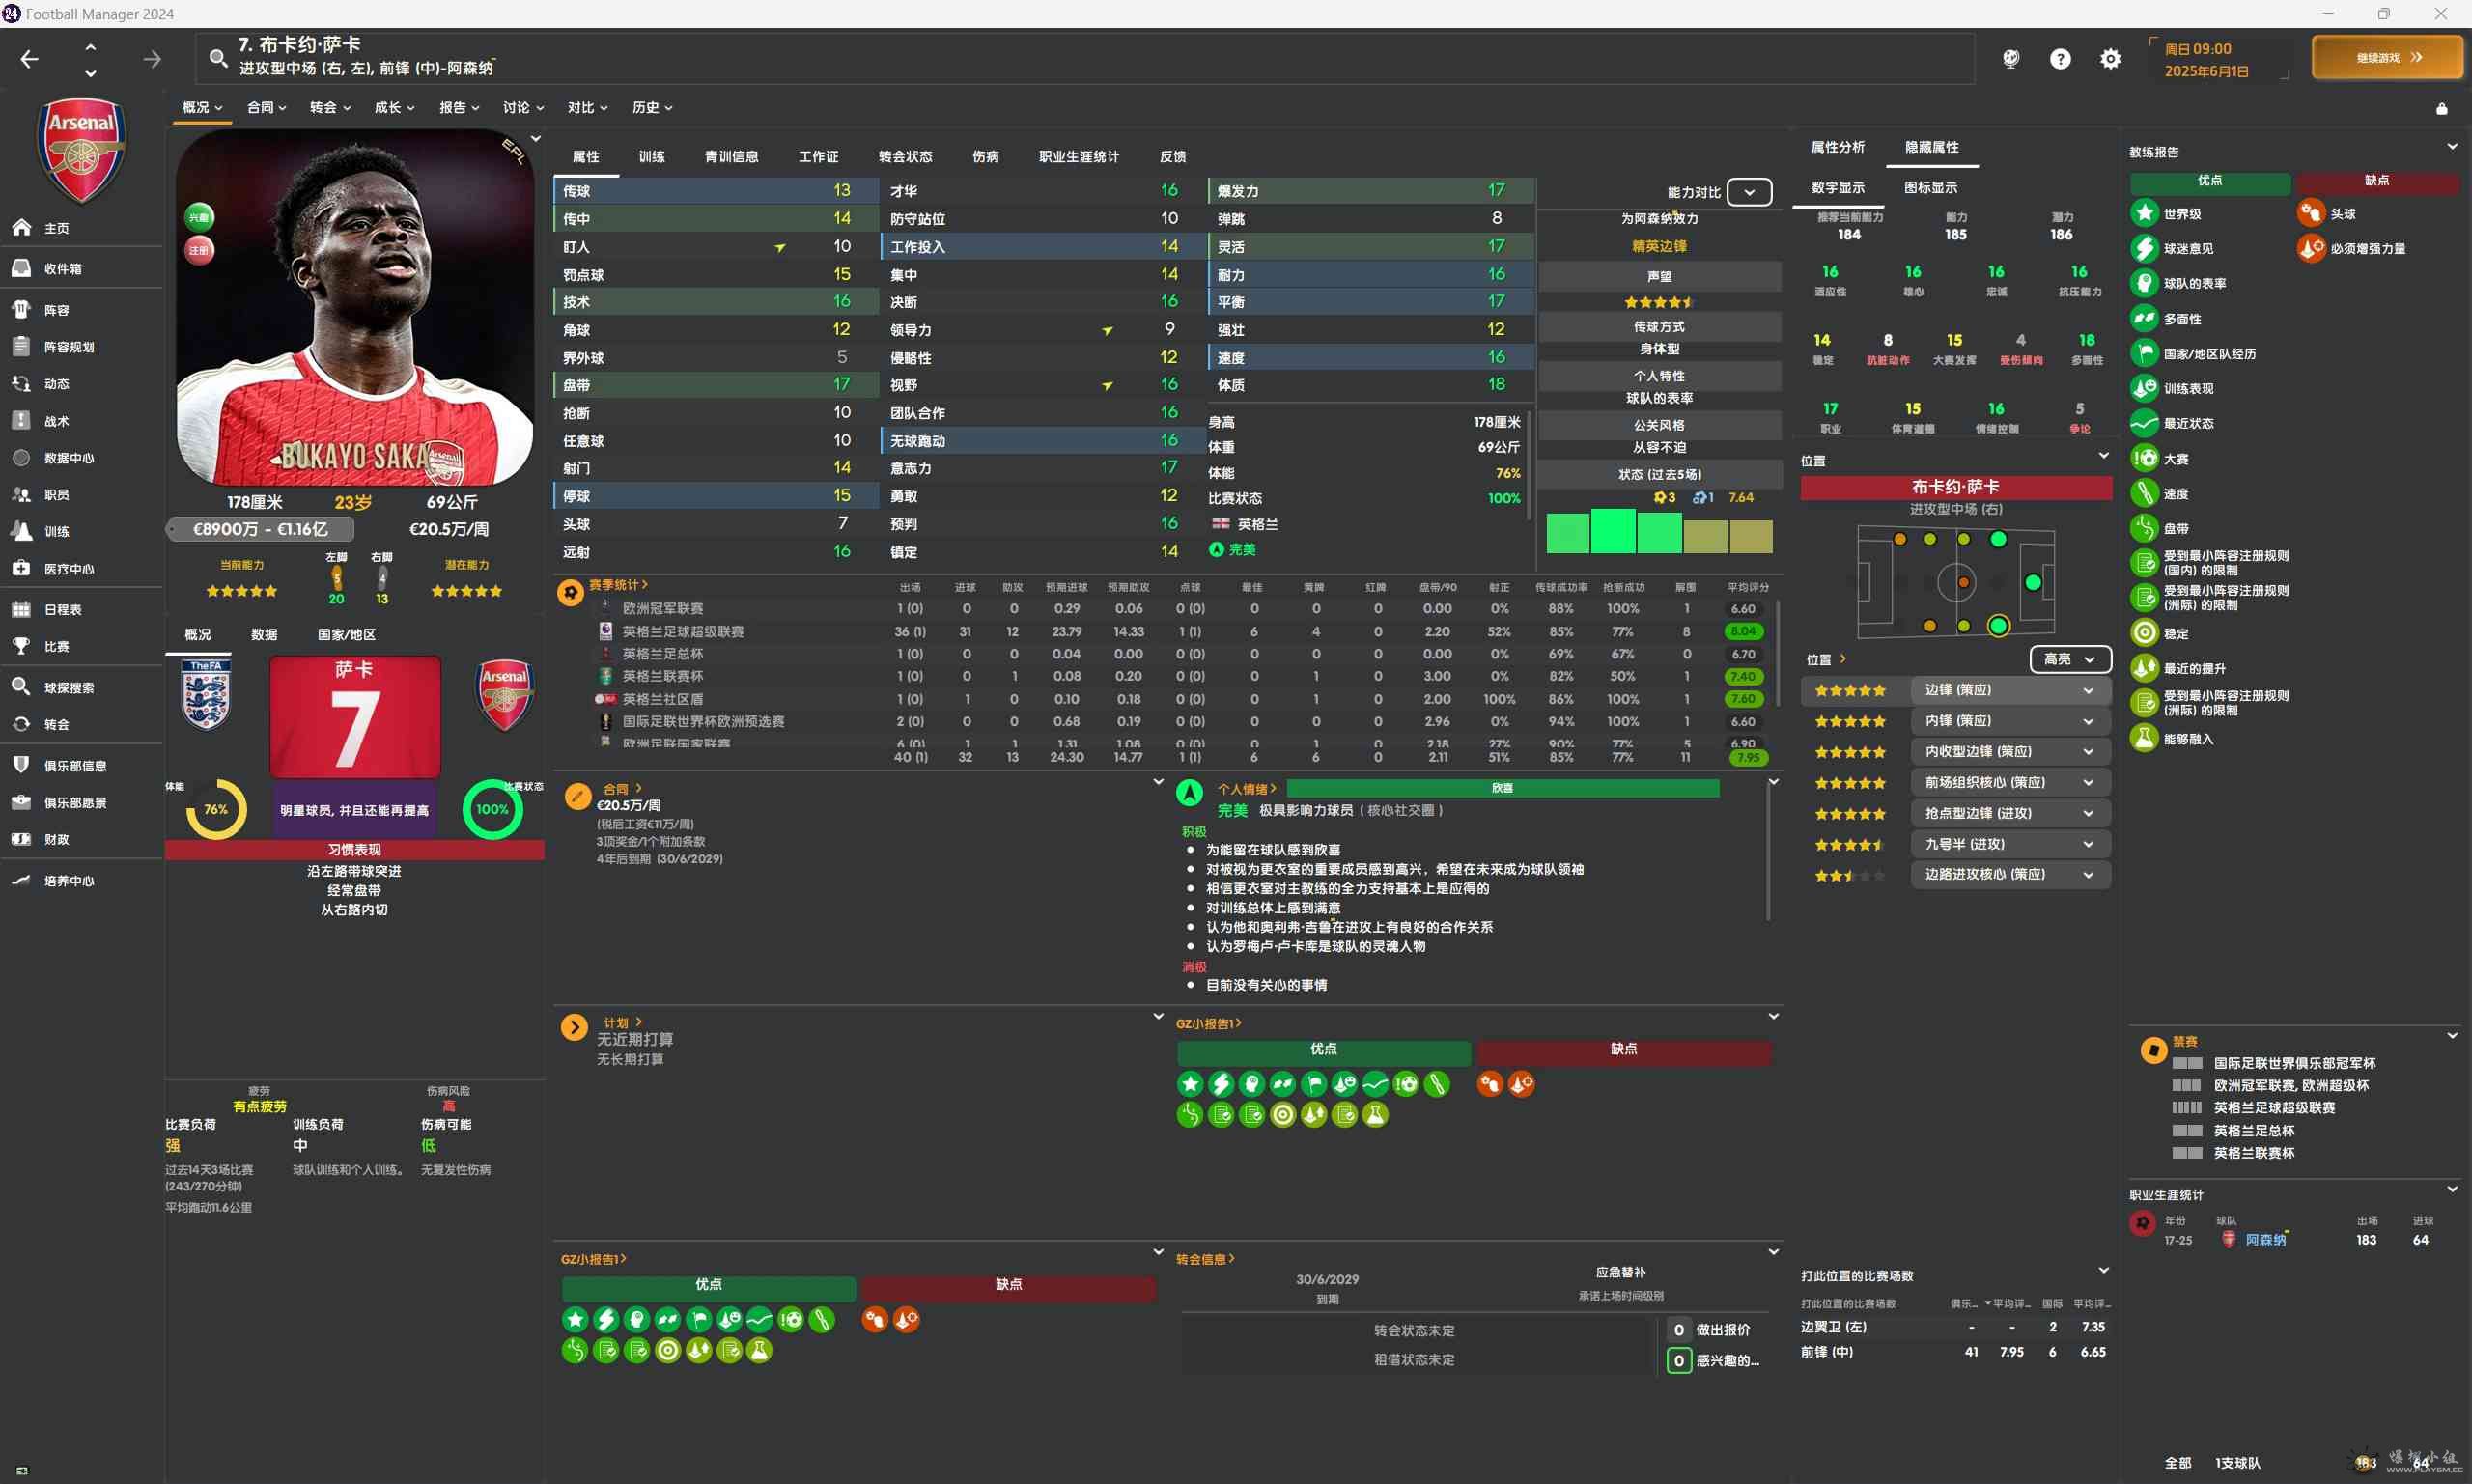
Task: Open the 成长 dropdown menu
Action: pyautogui.click(x=394, y=107)
